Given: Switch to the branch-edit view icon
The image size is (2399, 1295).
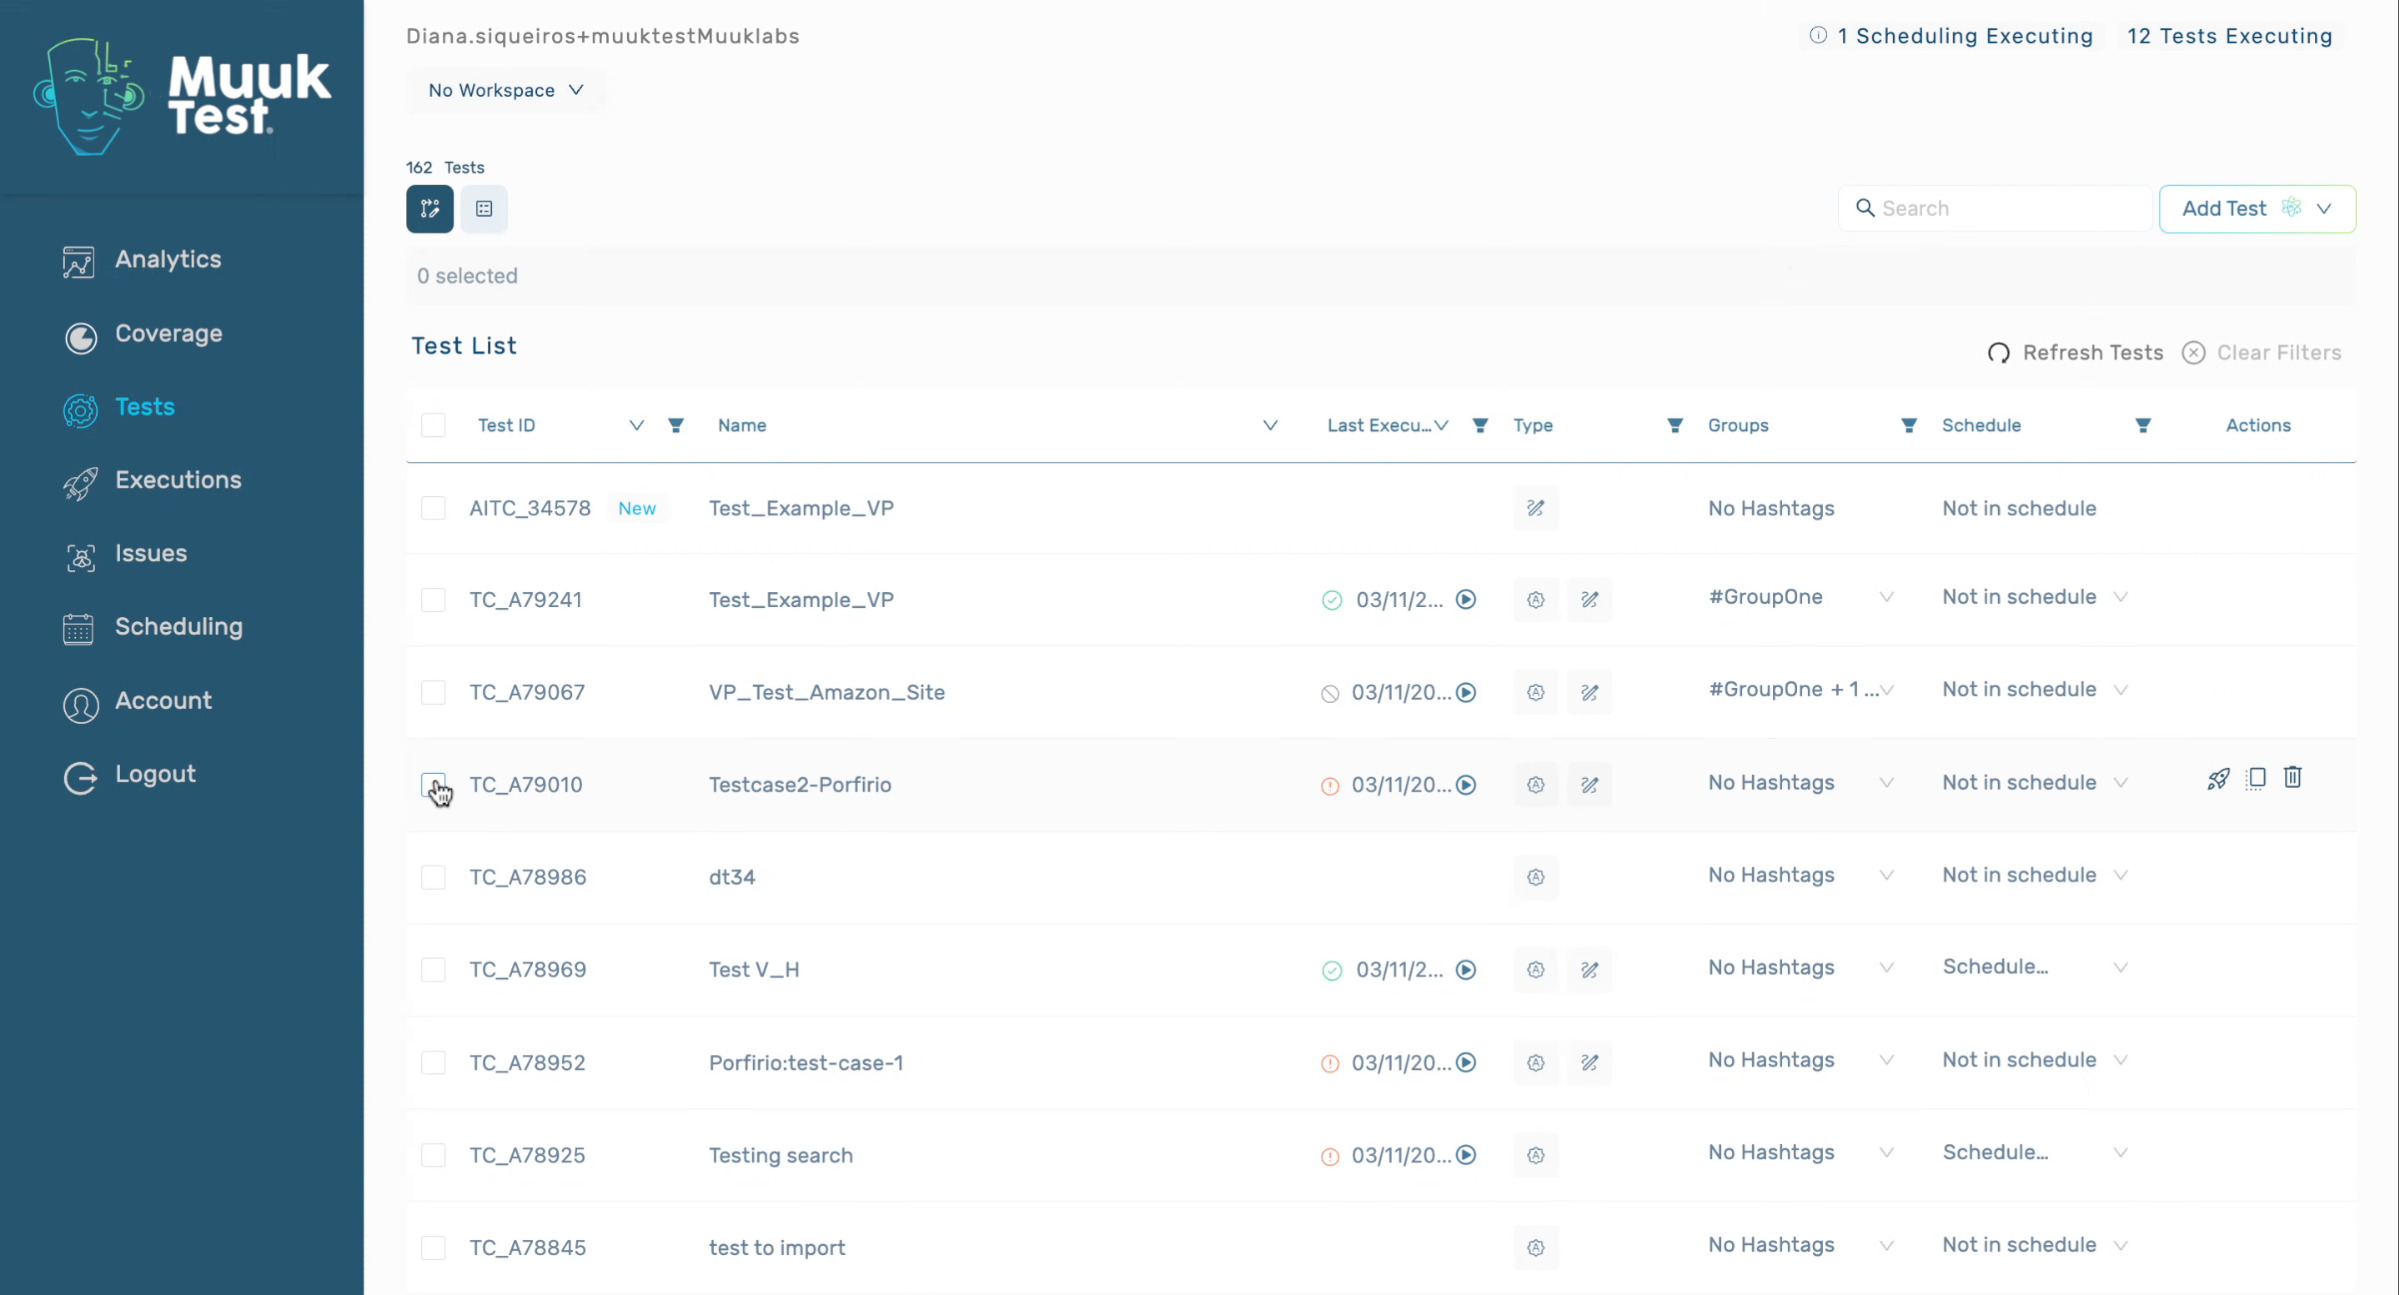Looking at the screenshot, I should tap(430, 209).
